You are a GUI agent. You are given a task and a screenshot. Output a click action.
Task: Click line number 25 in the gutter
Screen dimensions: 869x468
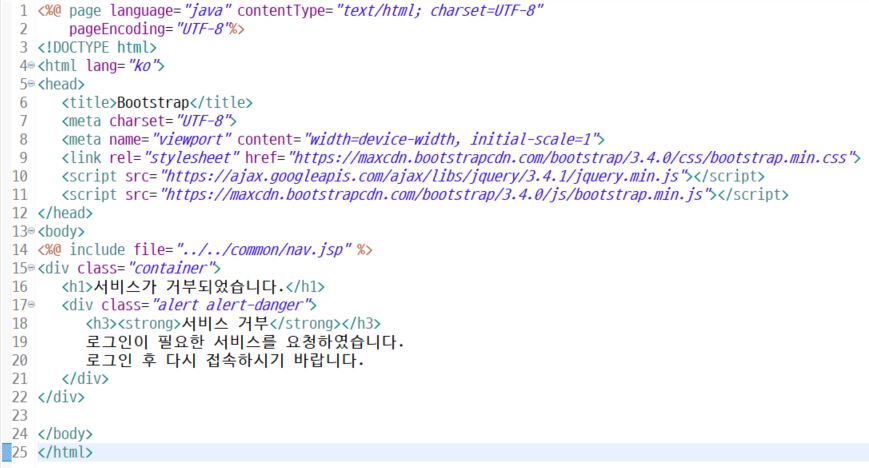click(x=19, y=452)
